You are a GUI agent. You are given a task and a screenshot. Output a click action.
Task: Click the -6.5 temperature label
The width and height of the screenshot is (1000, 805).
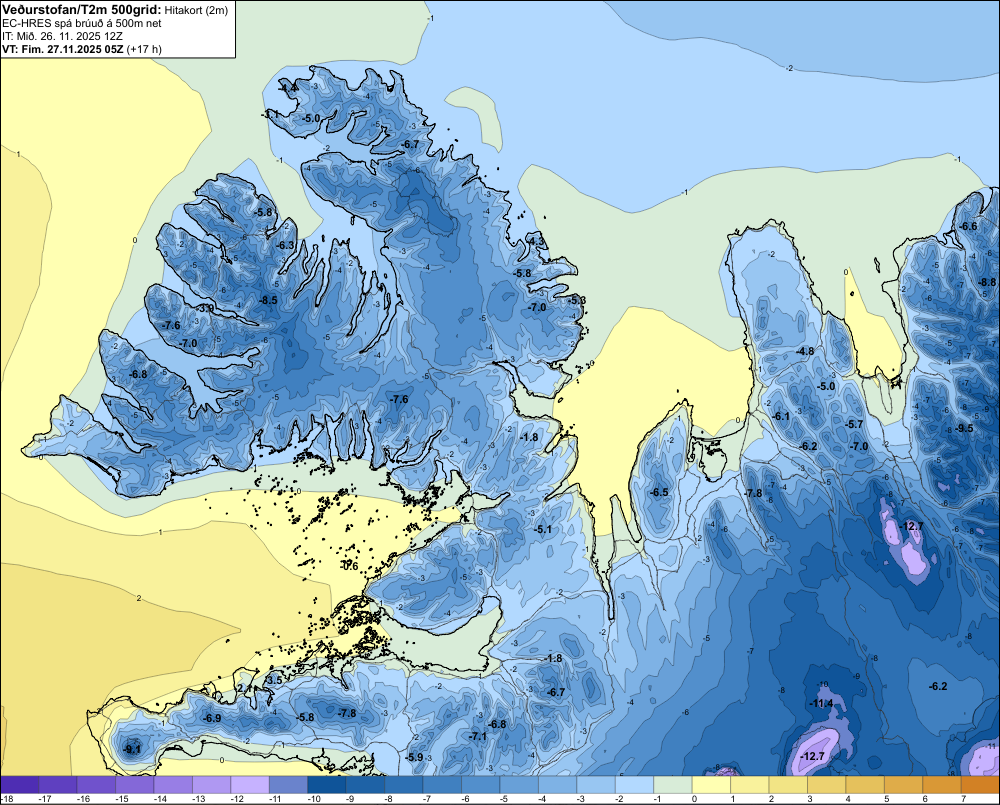[659, 492]
